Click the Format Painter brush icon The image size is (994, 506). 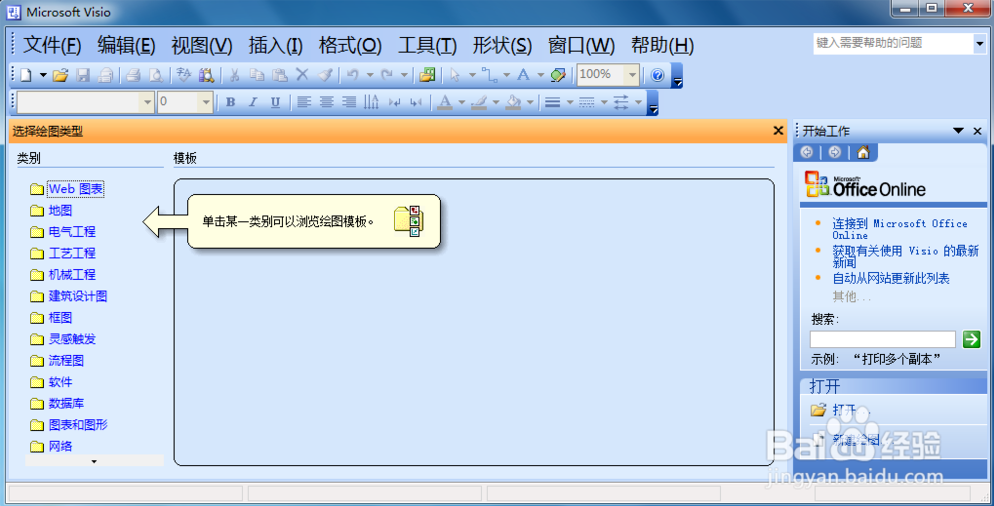pos(325,75)
